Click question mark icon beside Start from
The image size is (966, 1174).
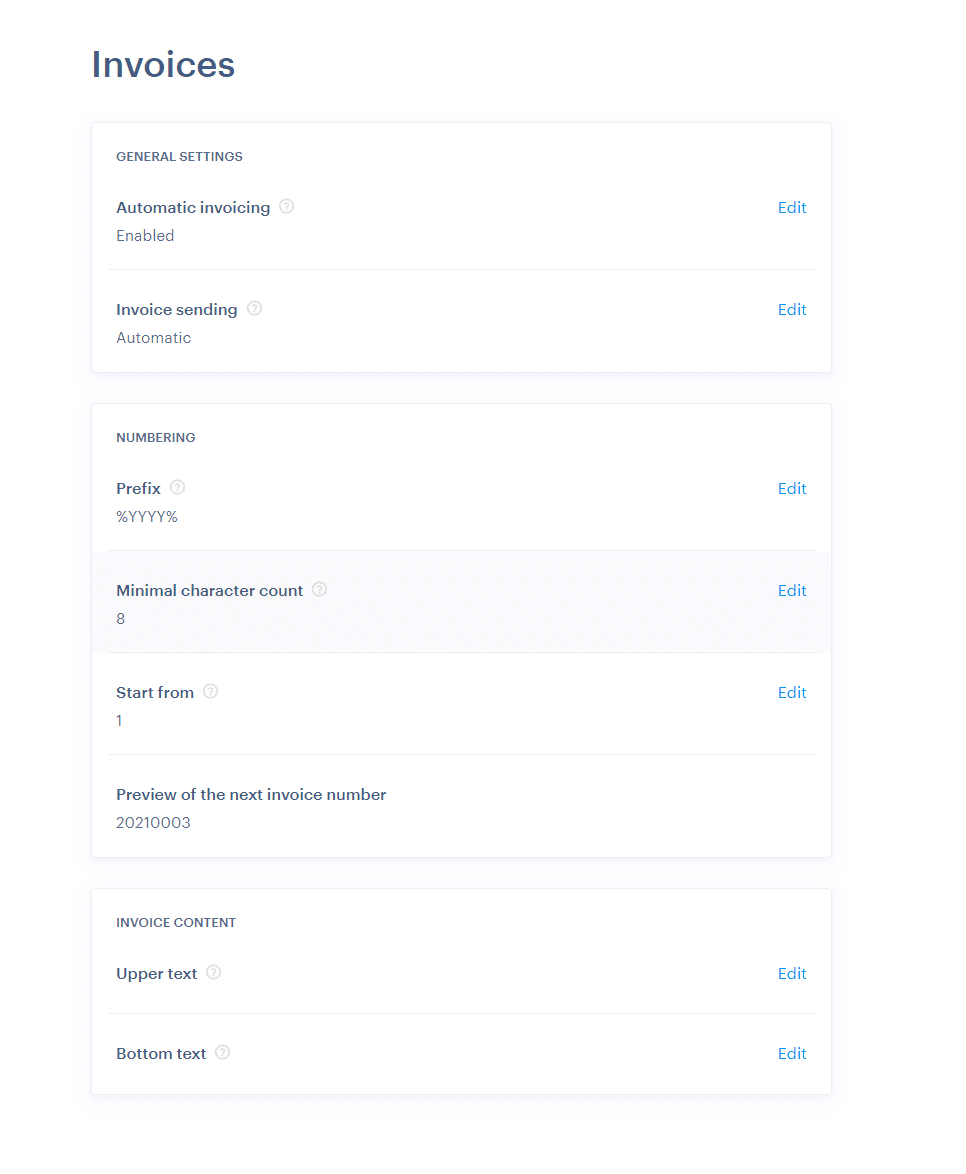coord(210,691)
